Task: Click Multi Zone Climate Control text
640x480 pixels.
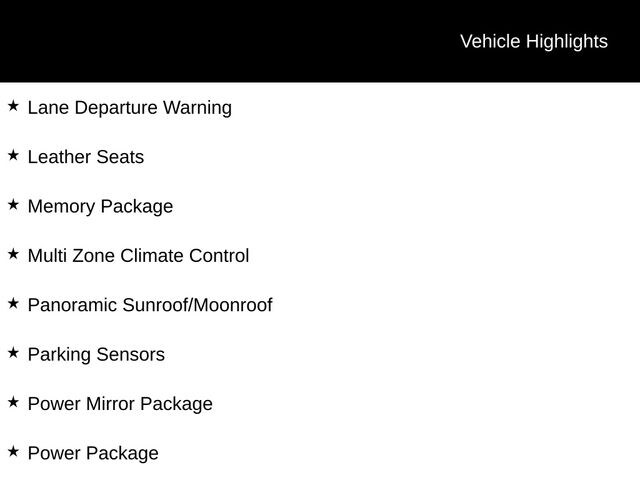Action: click(138, 256)
